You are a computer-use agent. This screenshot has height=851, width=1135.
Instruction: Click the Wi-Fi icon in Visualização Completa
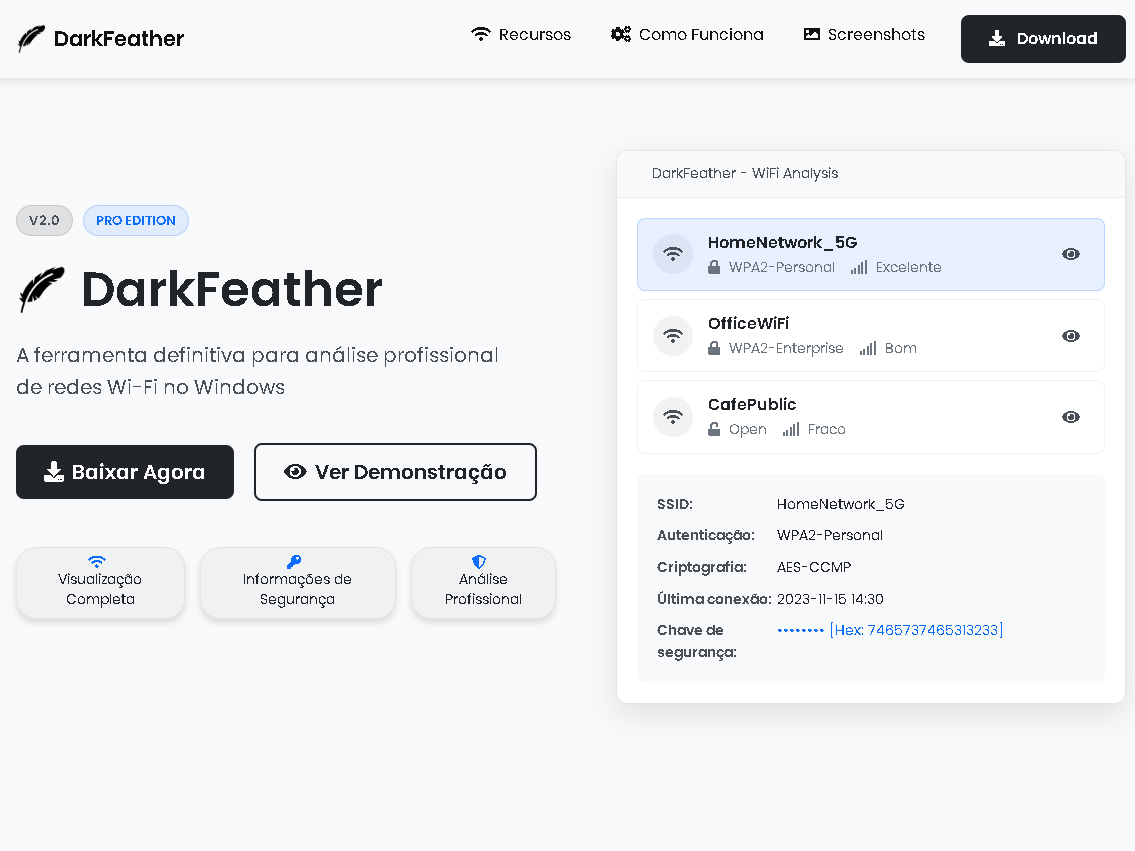tap(97, 562)
